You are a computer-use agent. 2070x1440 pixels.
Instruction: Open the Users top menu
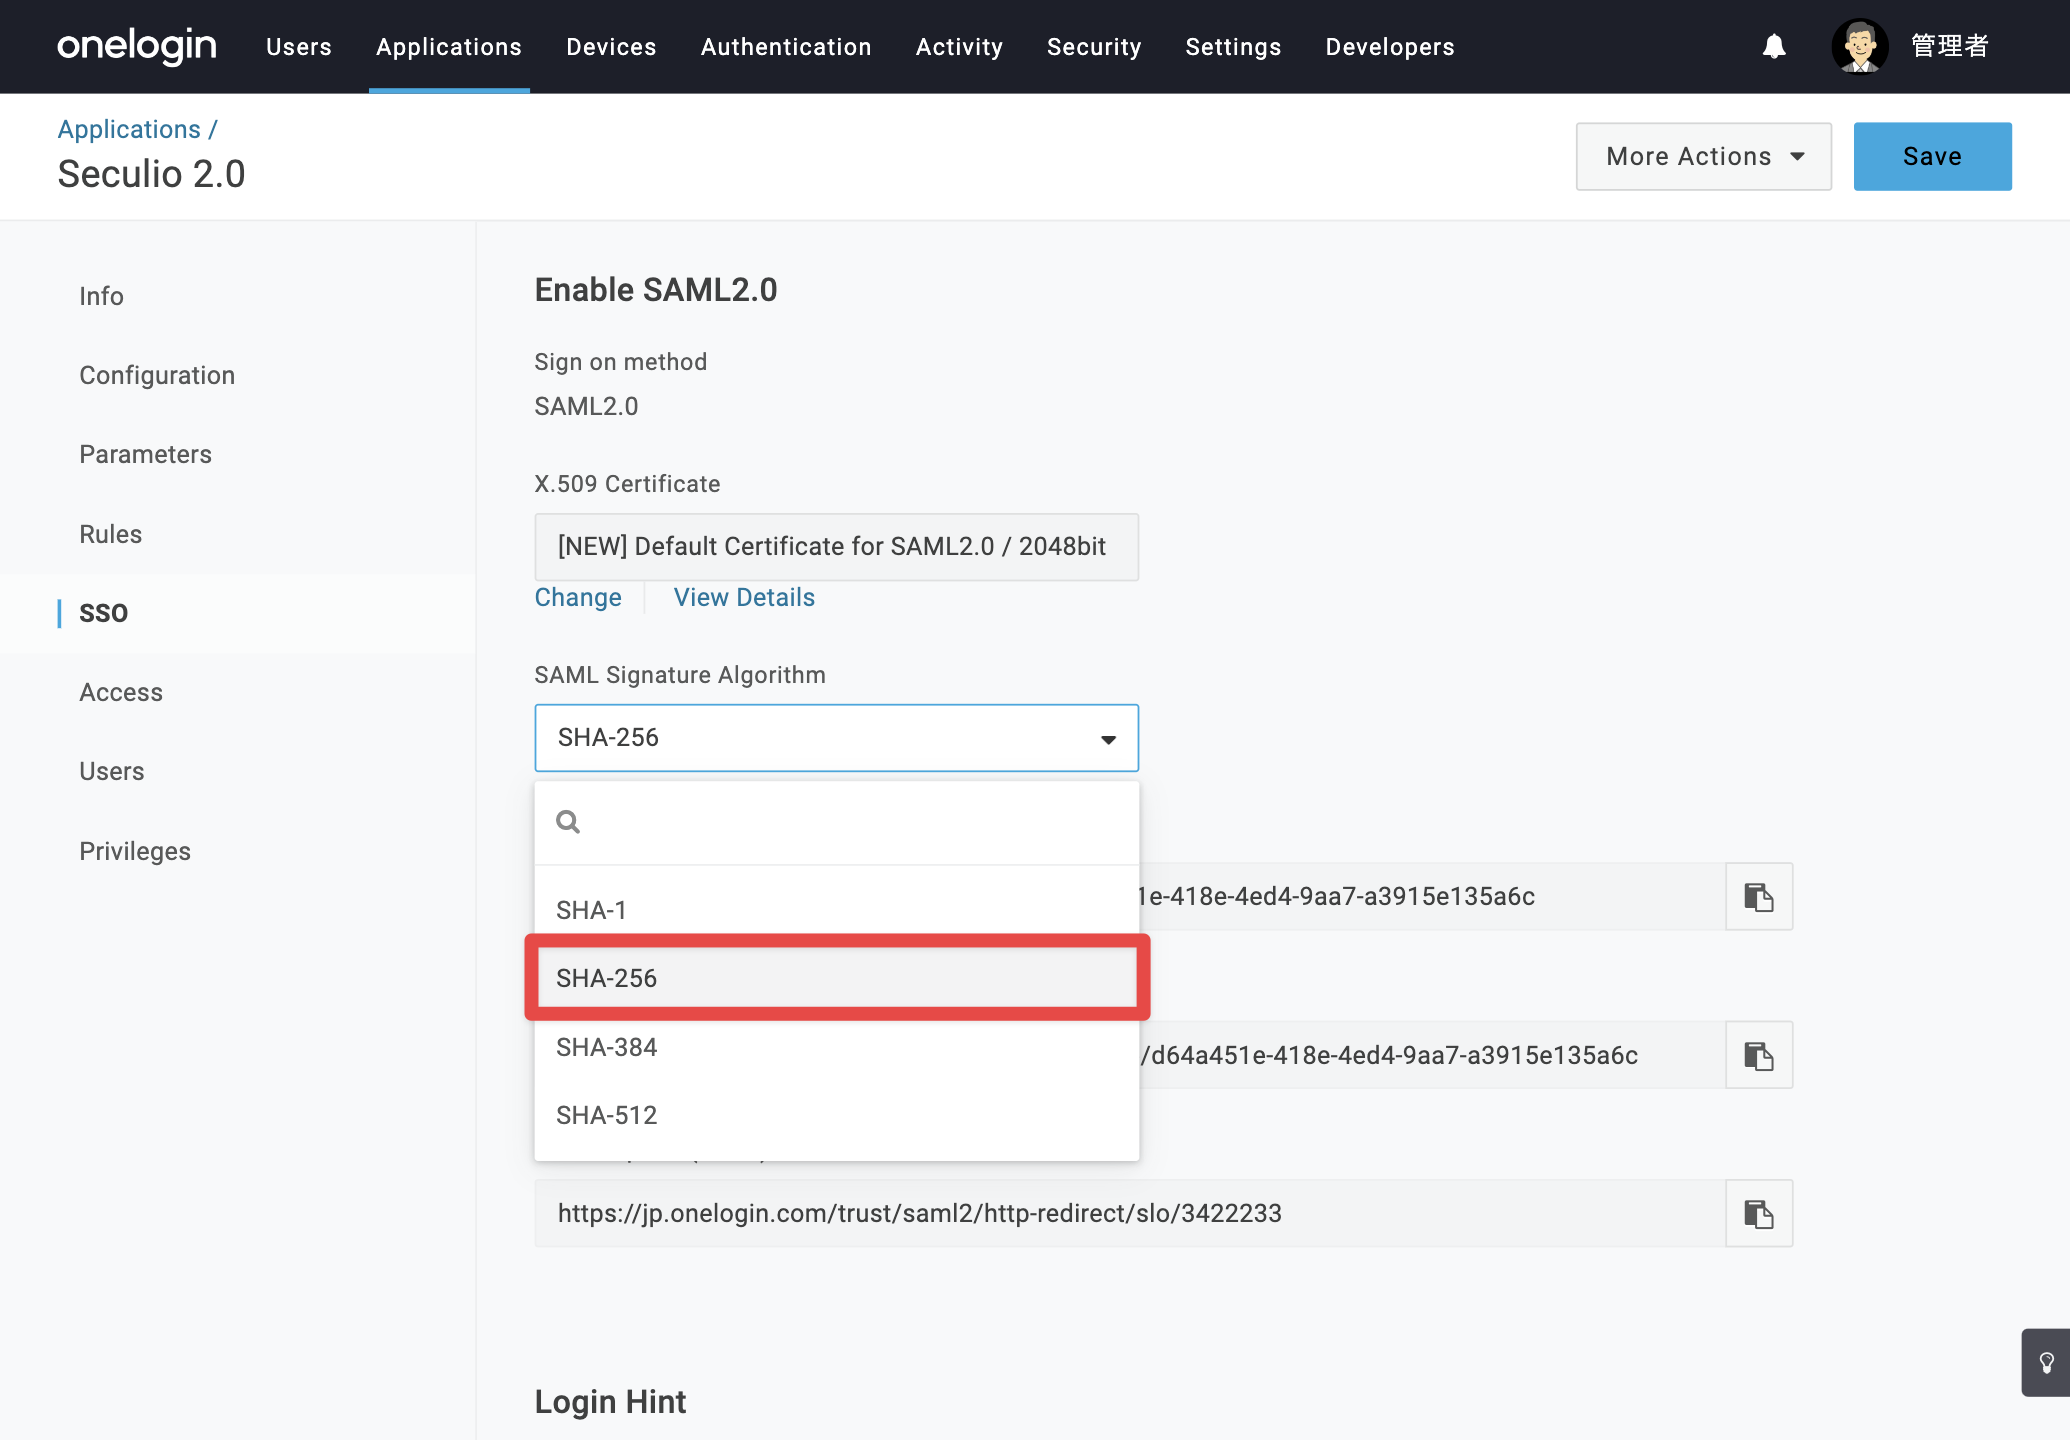(x=299, y=47)
